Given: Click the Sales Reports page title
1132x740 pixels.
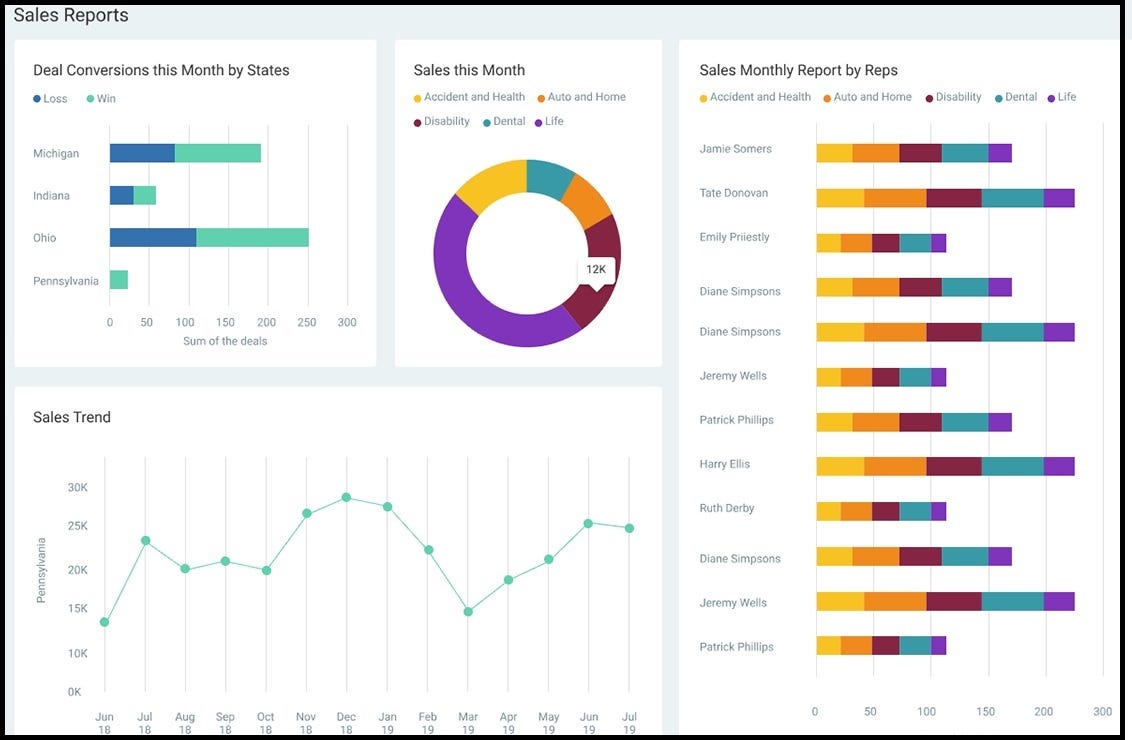Looking at the screenshot, I should click(x=71, y=15).
